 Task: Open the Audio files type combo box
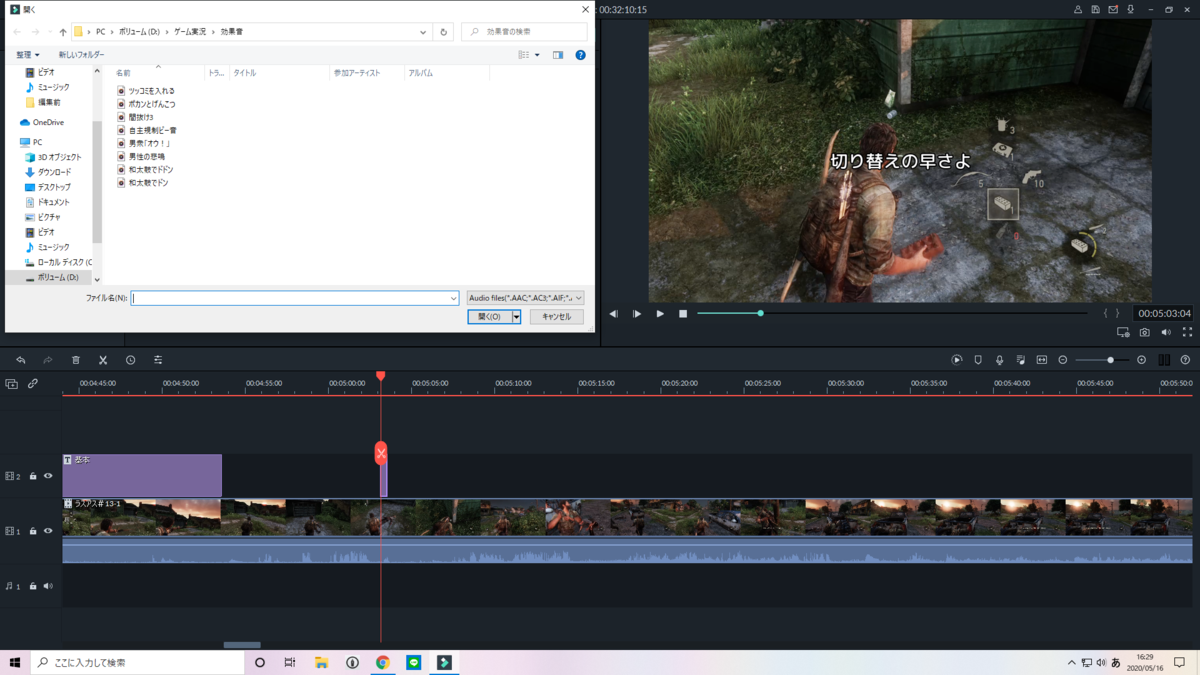[x=525, y=298]
